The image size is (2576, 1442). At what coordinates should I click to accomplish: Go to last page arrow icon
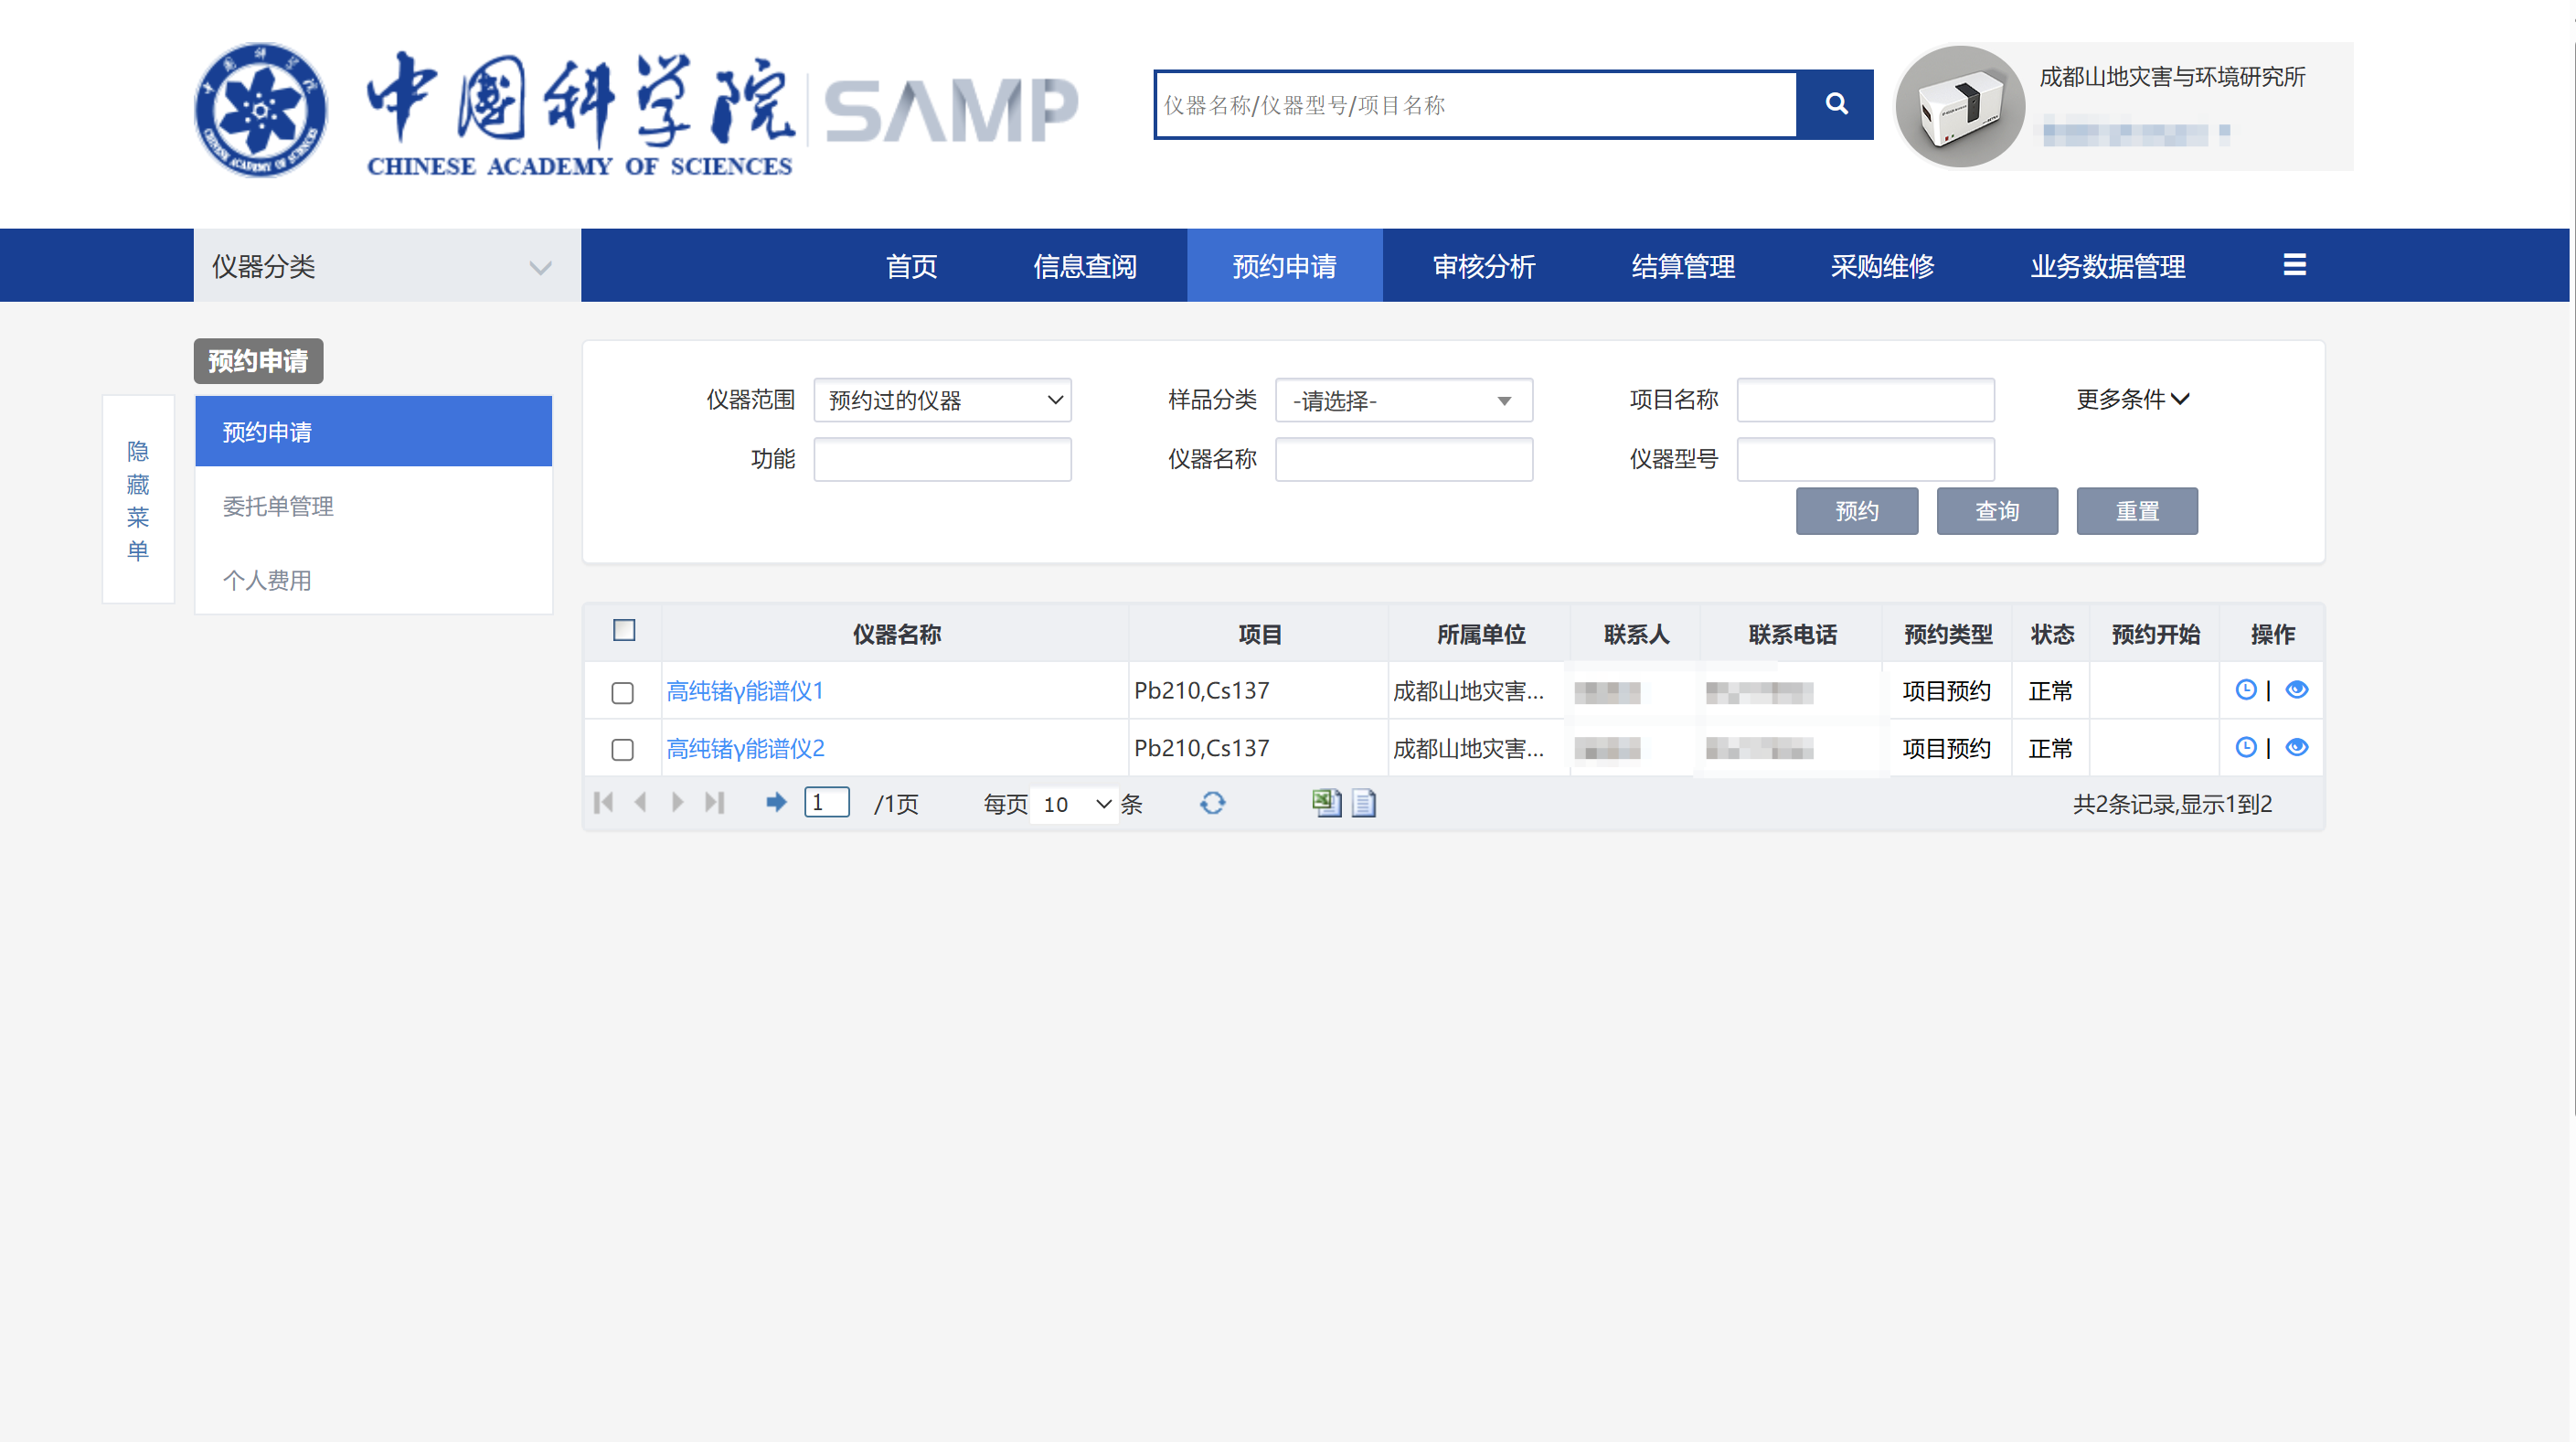[x=714, y=803]
